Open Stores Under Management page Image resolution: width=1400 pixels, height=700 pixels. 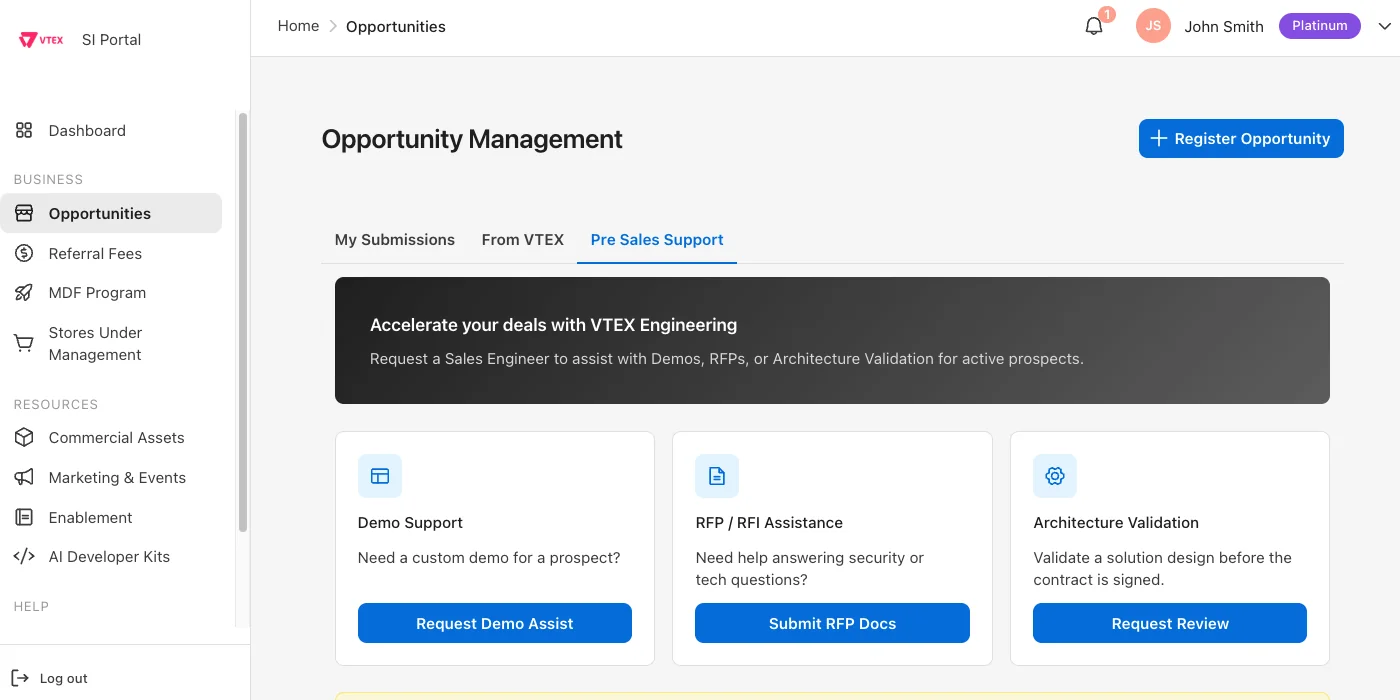pos(111,343)
